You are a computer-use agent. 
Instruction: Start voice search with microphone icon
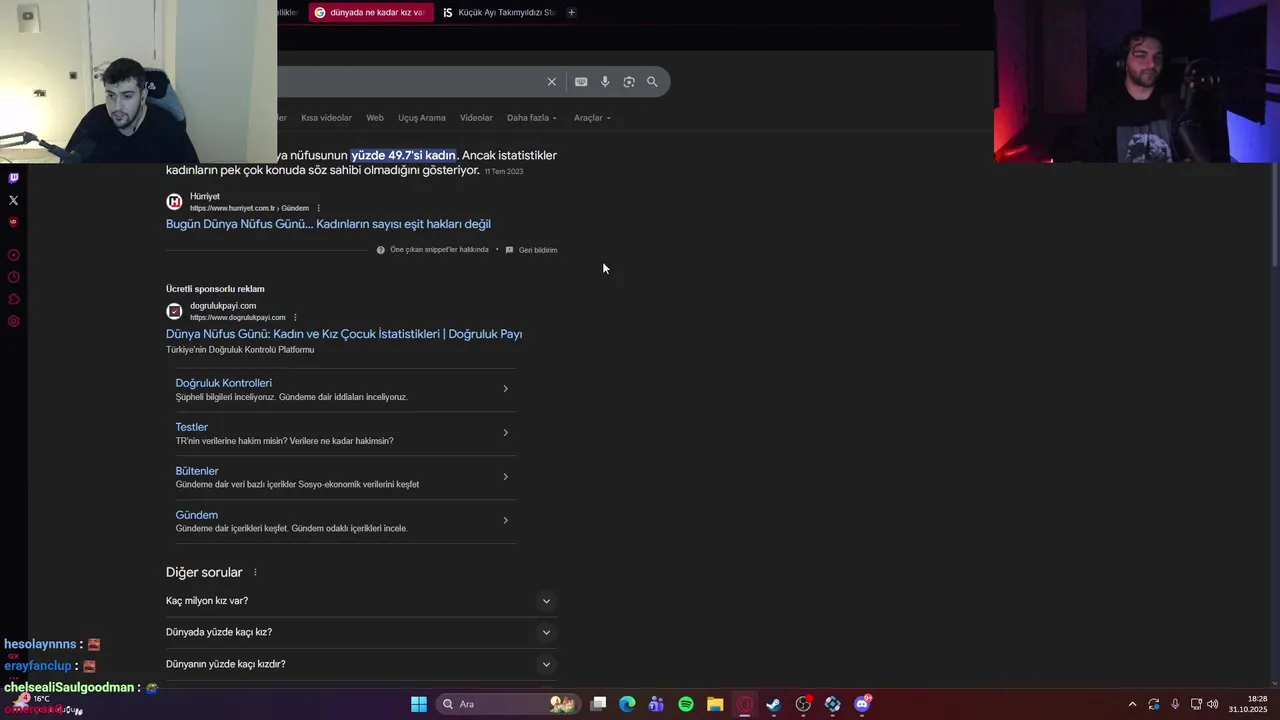605,82
